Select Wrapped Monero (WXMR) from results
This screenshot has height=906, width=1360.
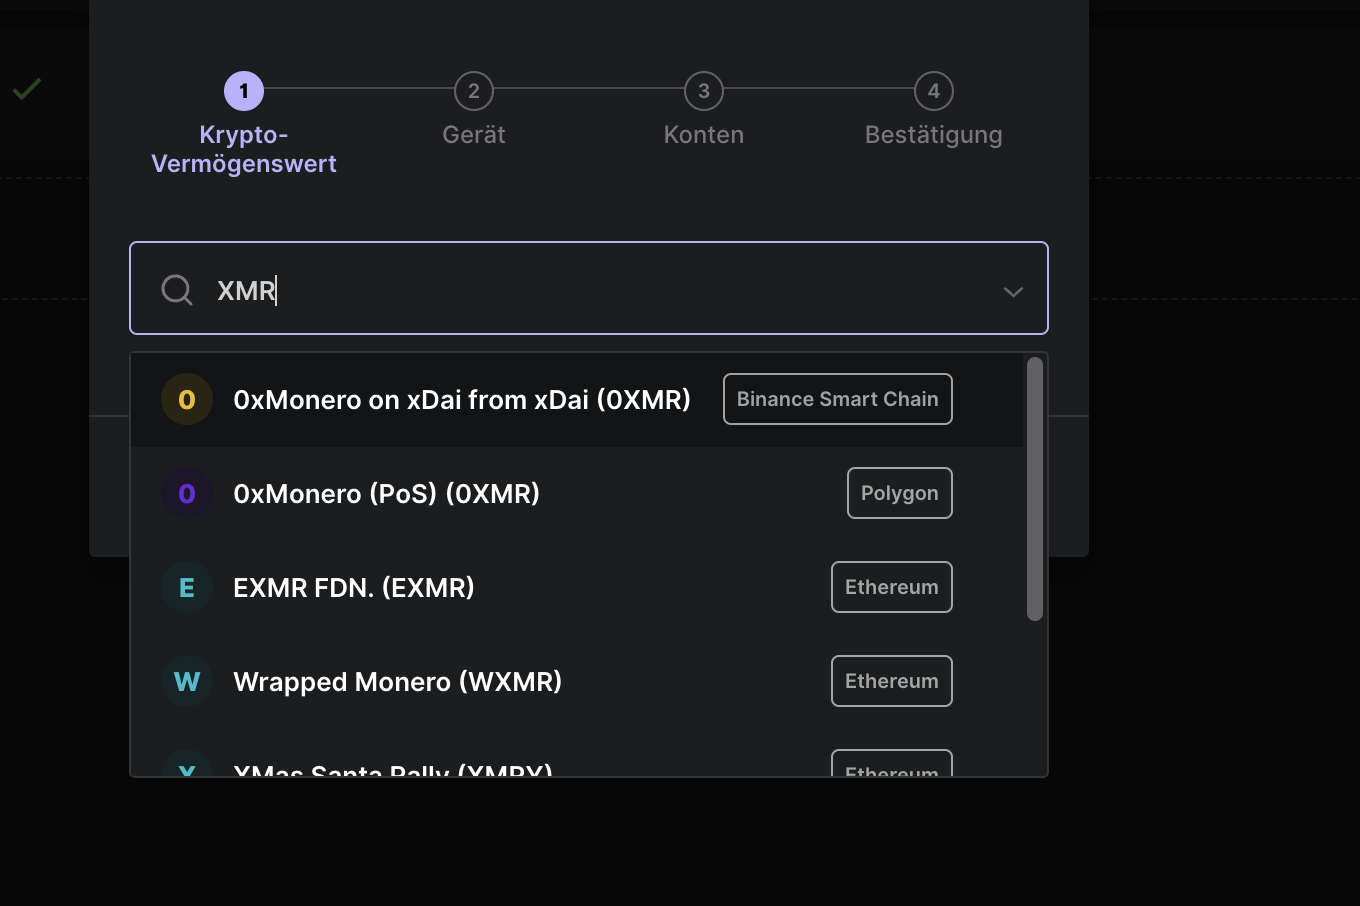pos(397,681)
